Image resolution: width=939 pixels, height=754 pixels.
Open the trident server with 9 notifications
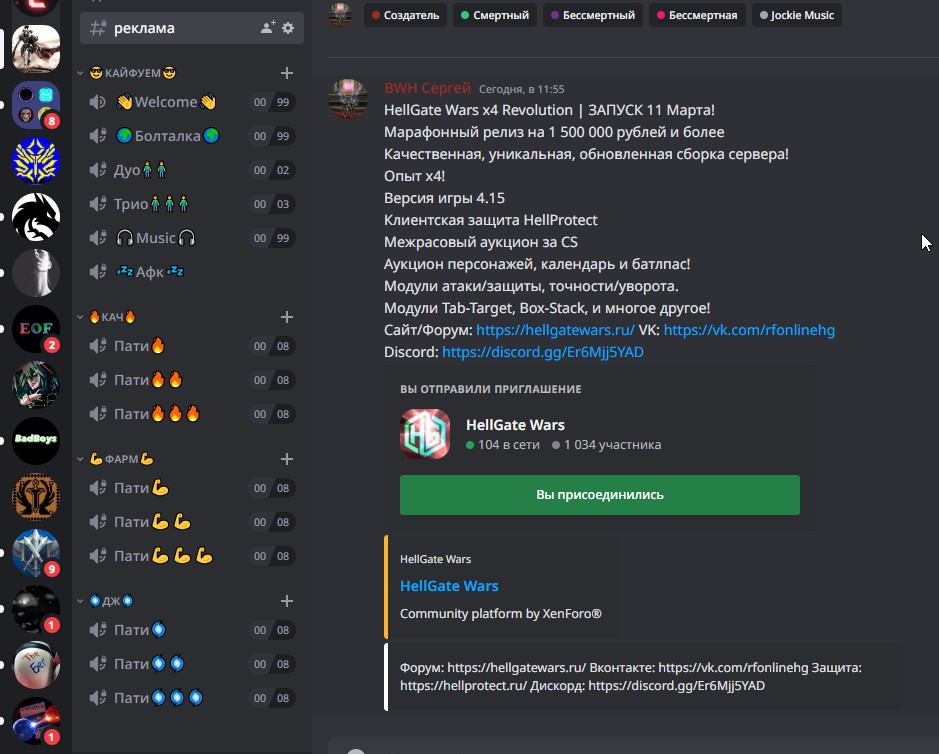click(36, 553)
